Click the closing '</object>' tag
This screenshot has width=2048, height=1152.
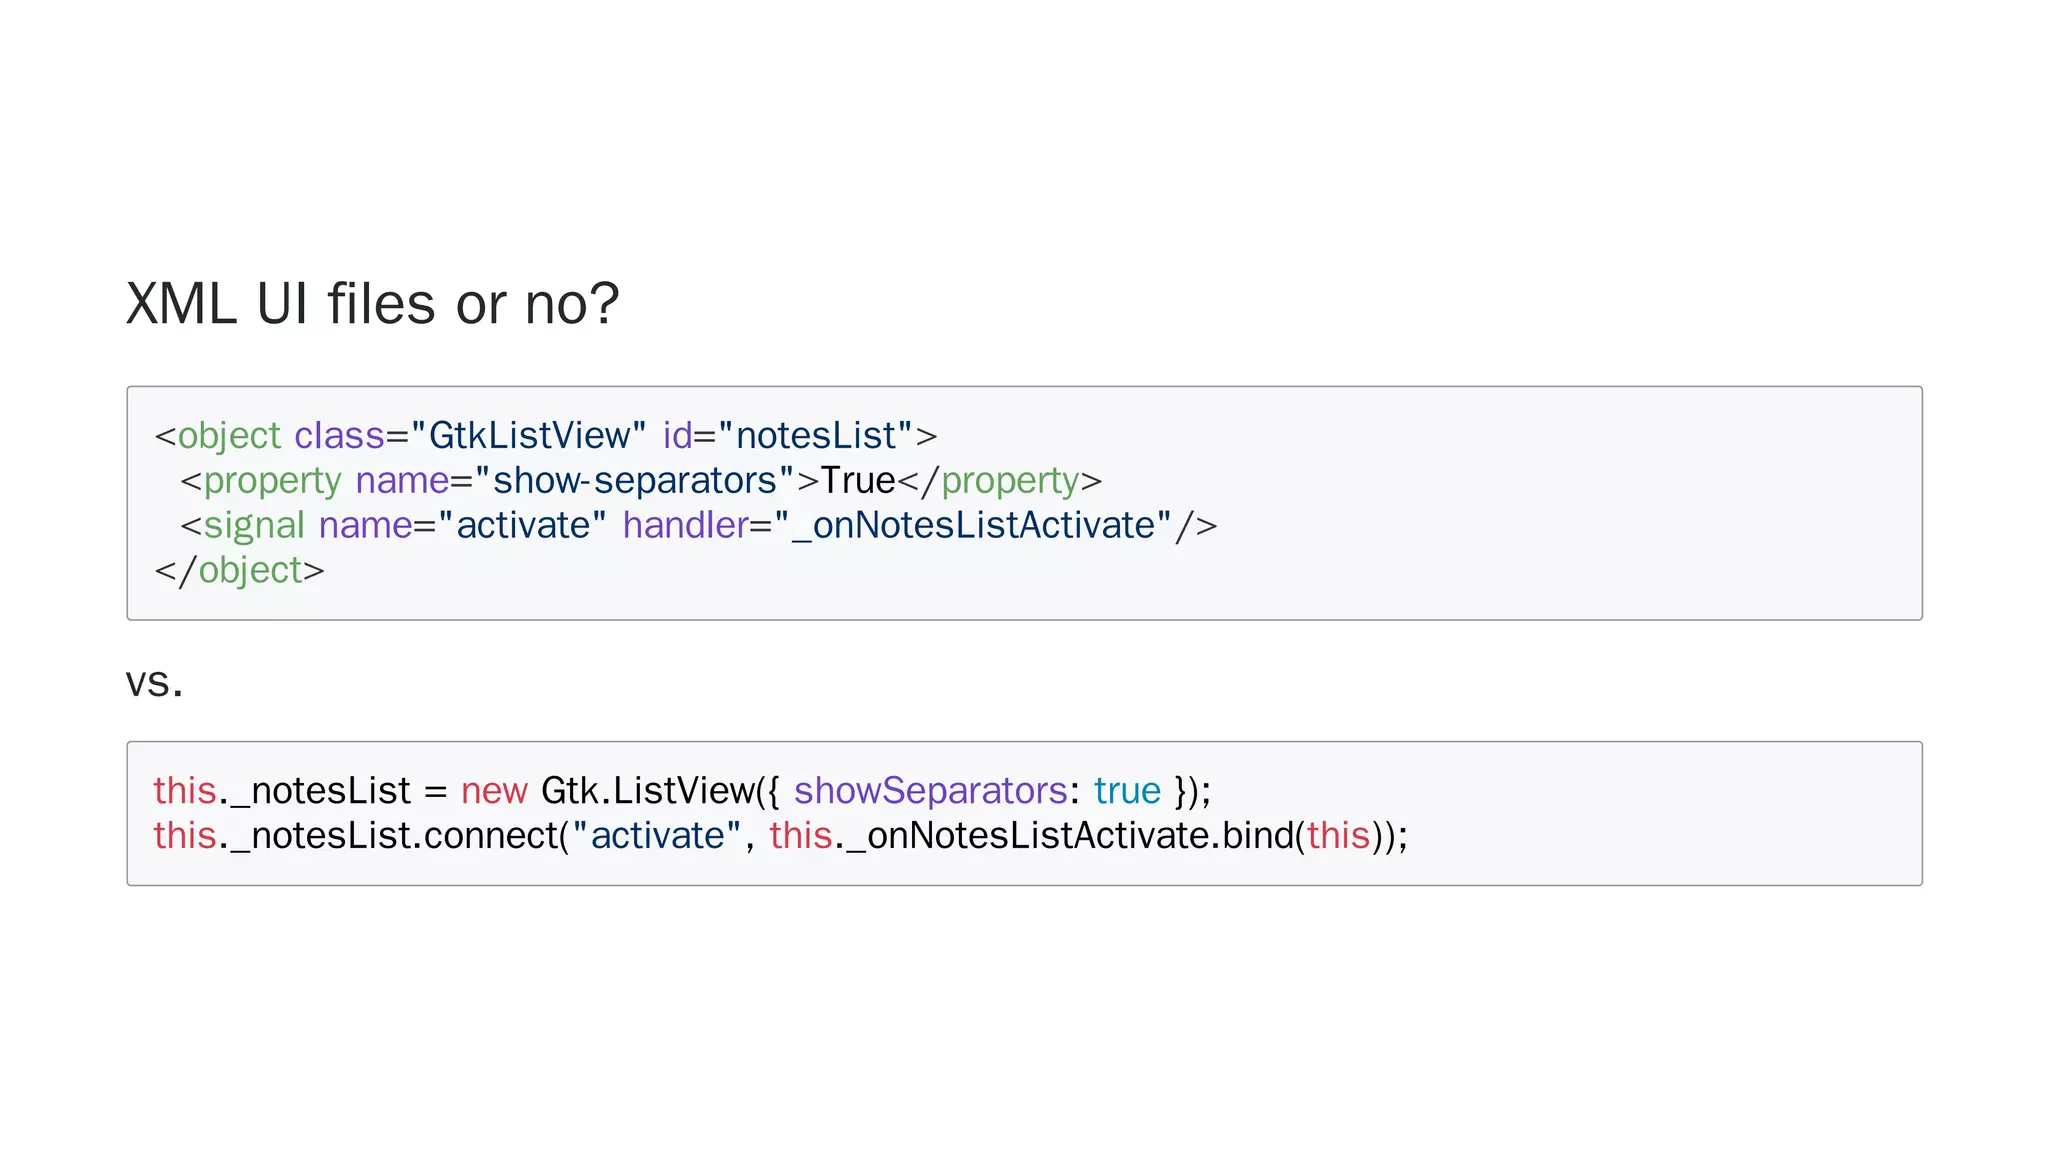[x=240, y=571]
